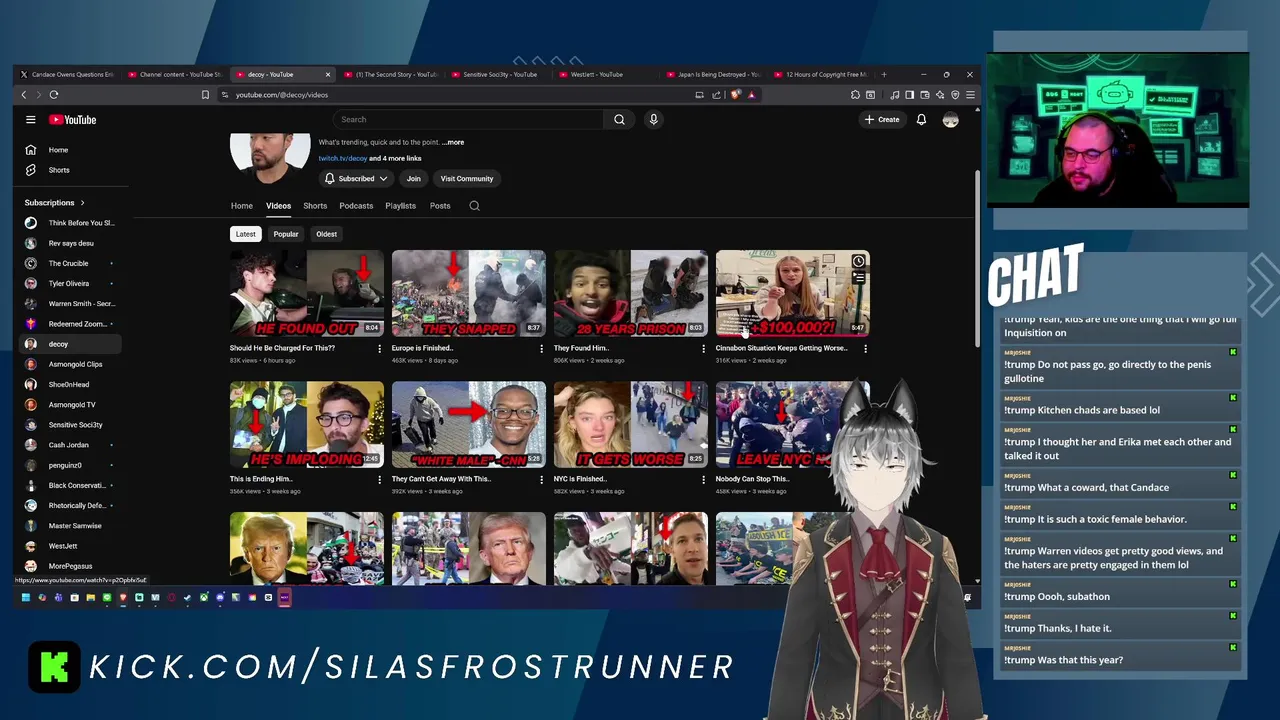Search within channel magnifier icon
The height and width of the screenshot is (720, 1280).
(x=474, y=206)
